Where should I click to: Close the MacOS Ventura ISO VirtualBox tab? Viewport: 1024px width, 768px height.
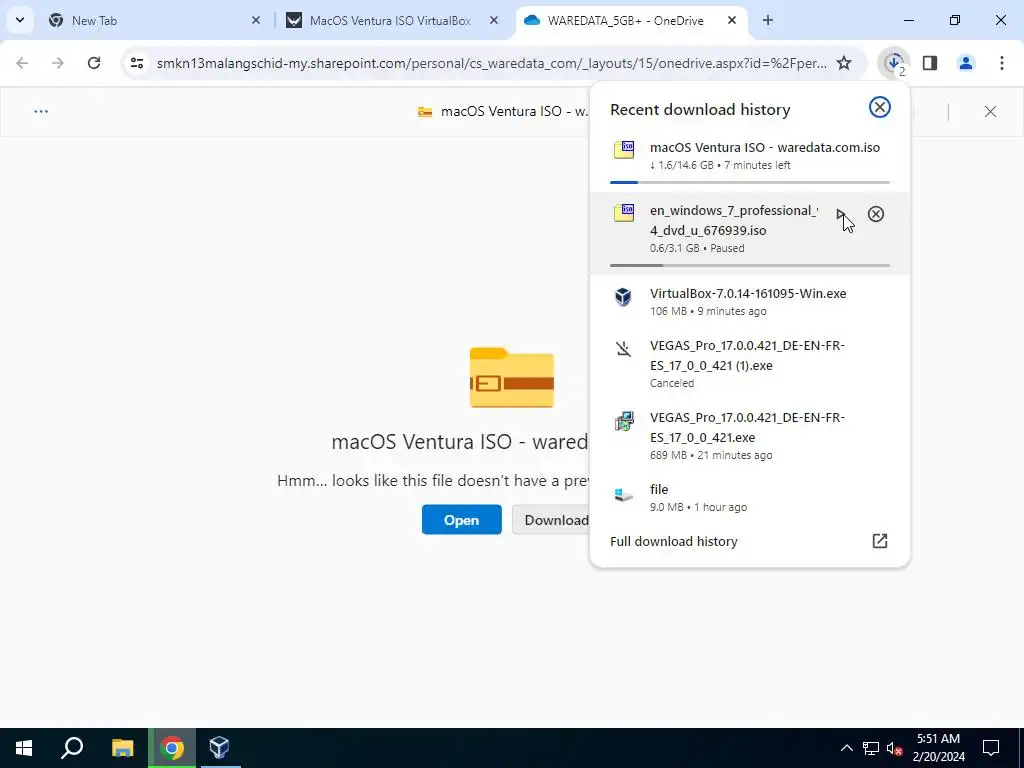pos(494,21)
